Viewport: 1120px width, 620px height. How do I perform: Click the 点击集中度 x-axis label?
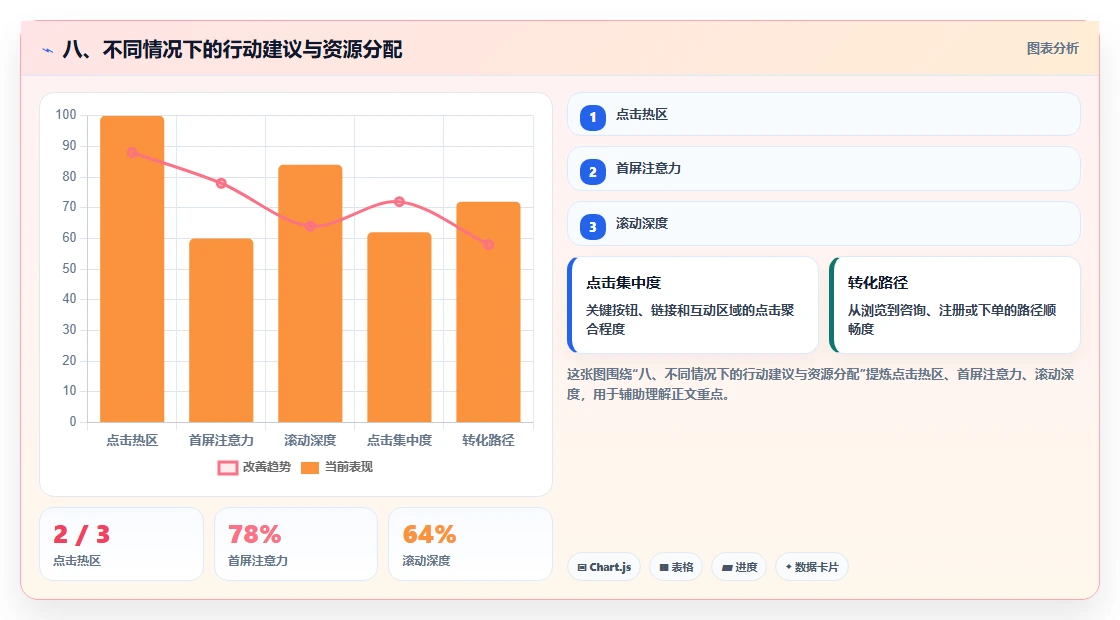pyautogui.click(x=399, y=440)
